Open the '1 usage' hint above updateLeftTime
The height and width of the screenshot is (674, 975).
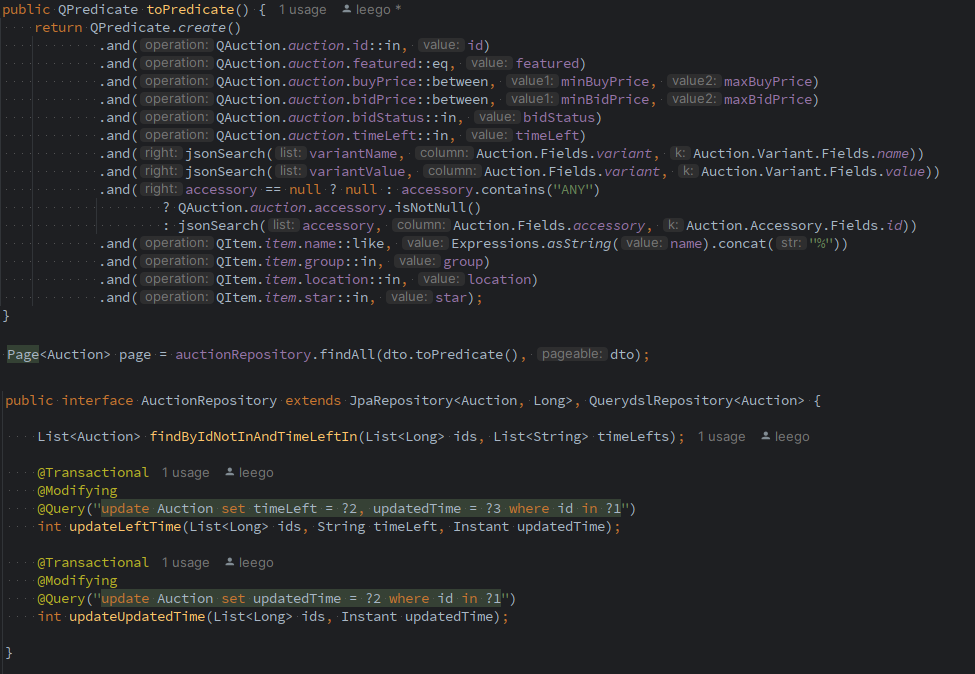point(185,473)
